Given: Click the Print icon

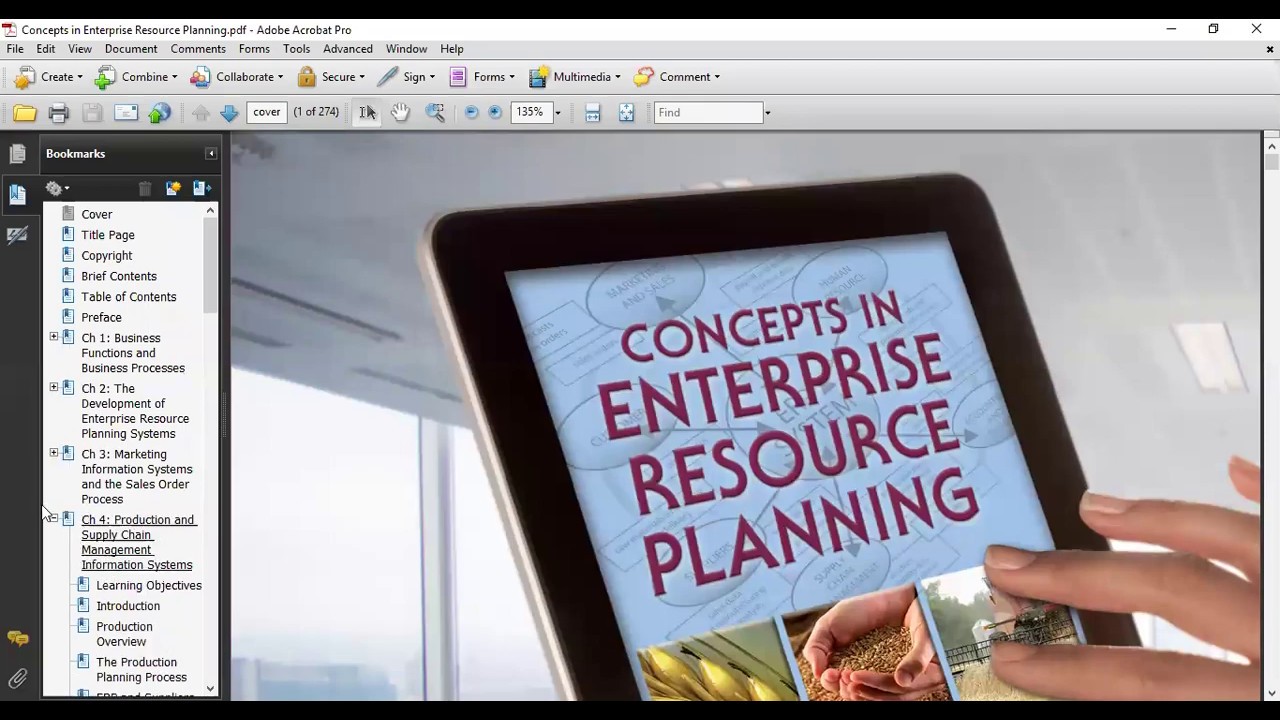Looking at the screenshot, I should (x=58, y=113).
